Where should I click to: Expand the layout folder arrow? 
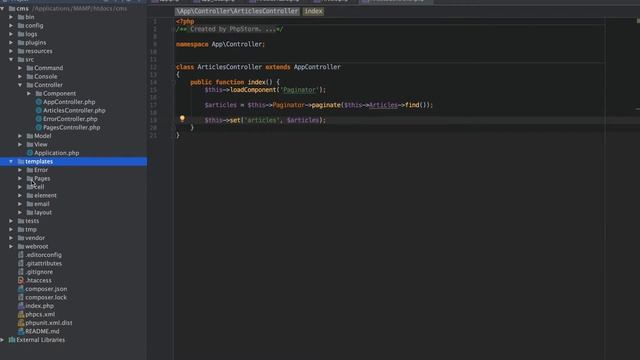pyautogui.click(x=20, y=213)
